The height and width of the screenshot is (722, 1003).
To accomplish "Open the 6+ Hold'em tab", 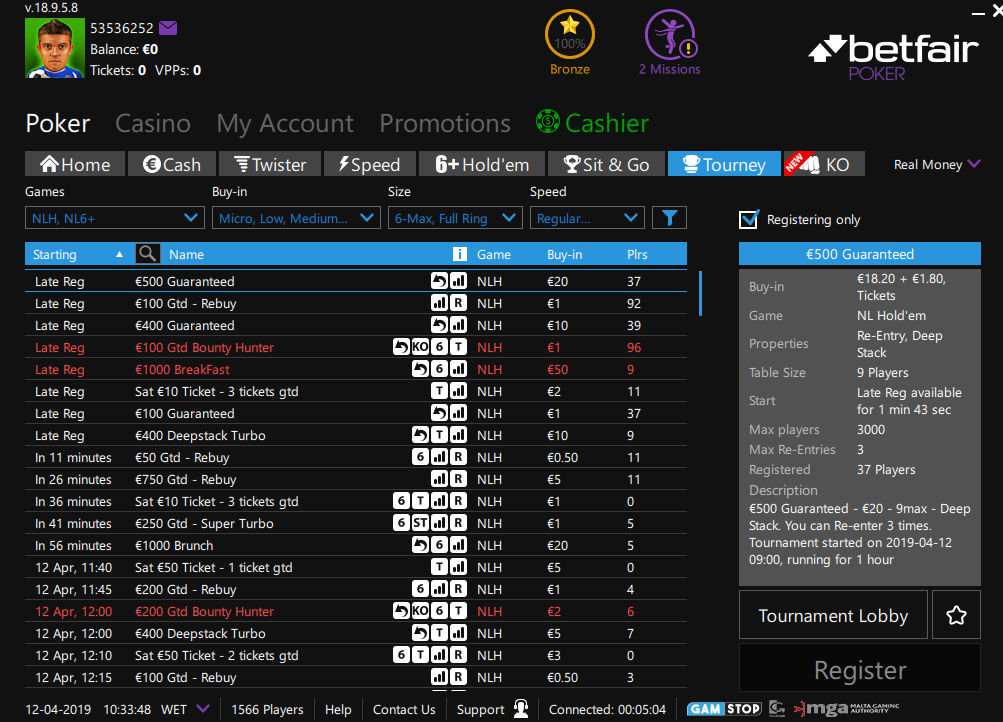I will (482, 164).
